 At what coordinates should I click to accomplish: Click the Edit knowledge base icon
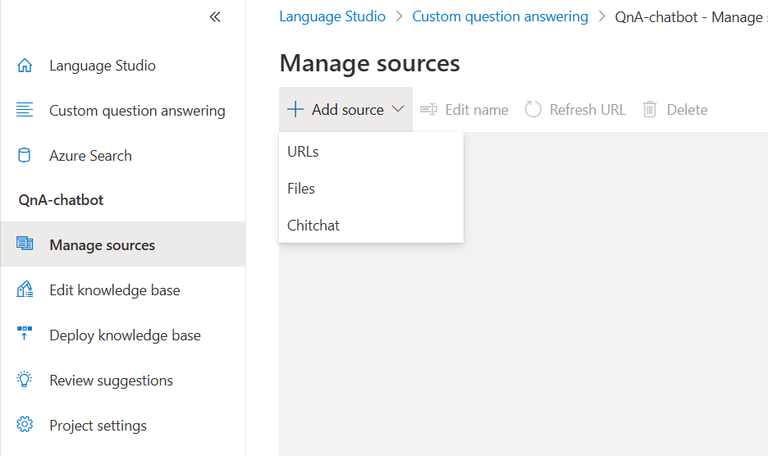(x=25, y=290)
